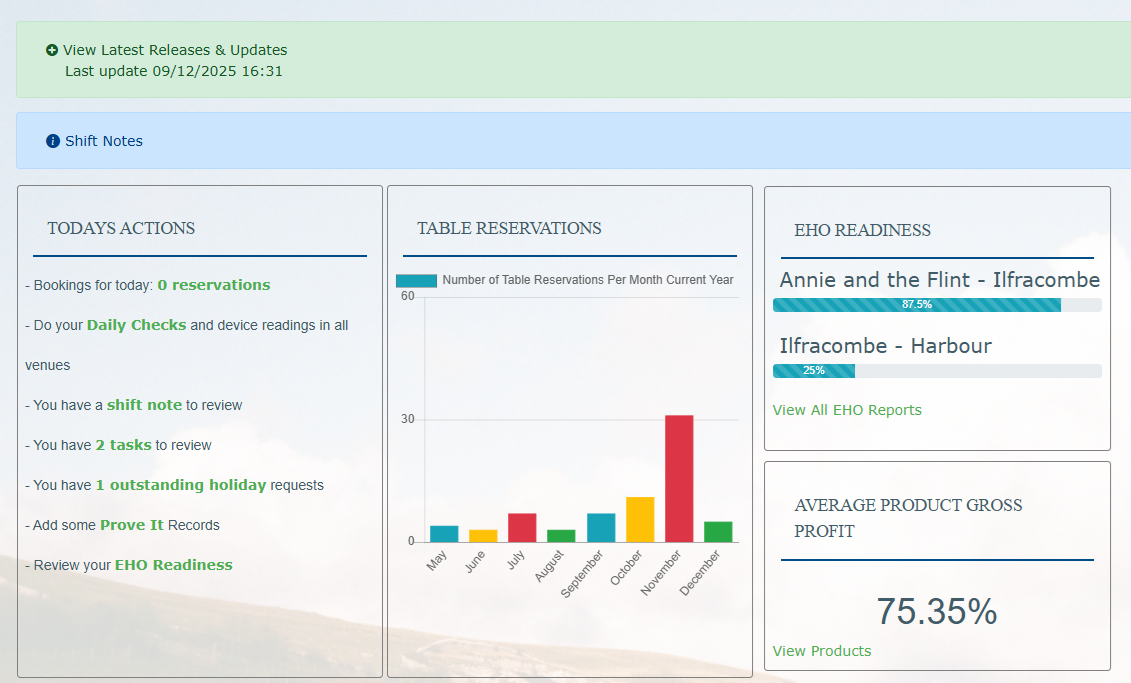Open Daily Checks link
Image resolution: width=1131 pixels, height=683 pixels.
(136, 325)
